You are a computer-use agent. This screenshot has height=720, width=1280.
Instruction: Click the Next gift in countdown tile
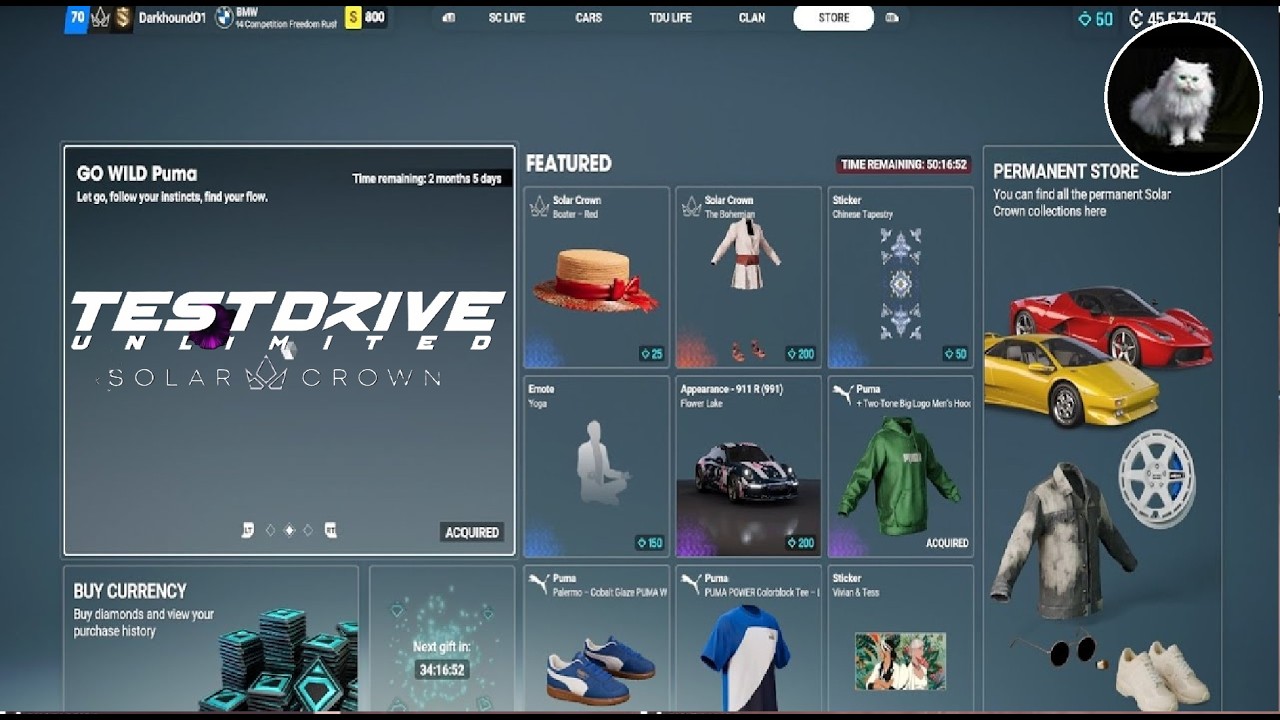point(441,640)
